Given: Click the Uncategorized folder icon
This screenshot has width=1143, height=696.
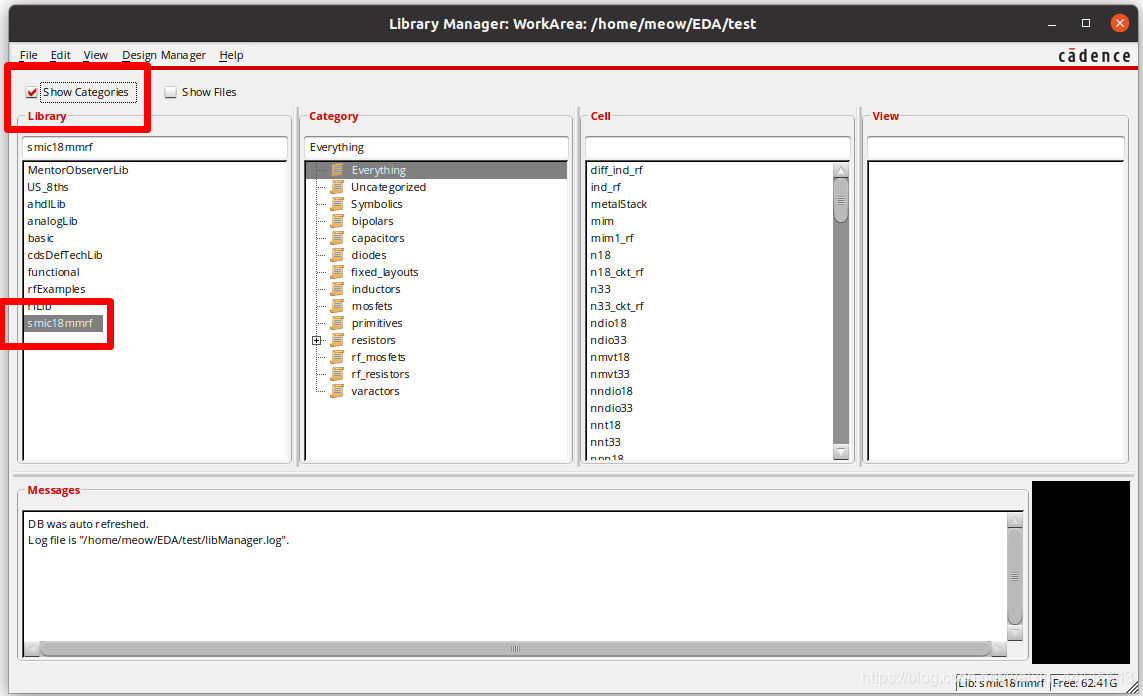Looking at the screenshot, I should [337, 187].
